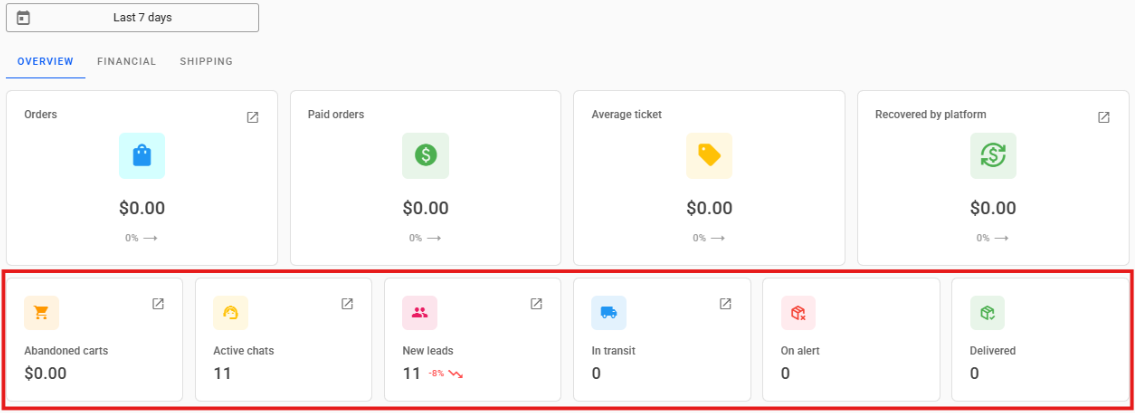Open Active chats external link icon
Image resolution: width=1135 pixels, height=413 pixels.
point(347,304)
